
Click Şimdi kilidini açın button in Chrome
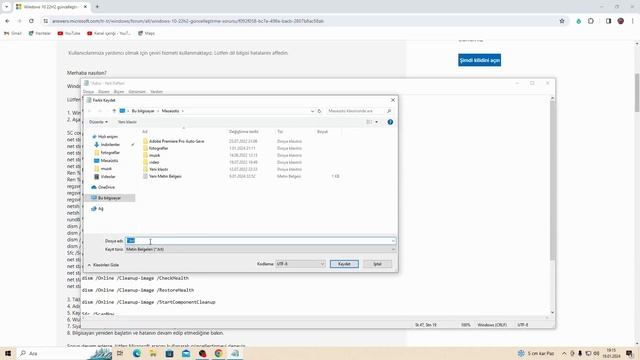(x=480, y=60)
